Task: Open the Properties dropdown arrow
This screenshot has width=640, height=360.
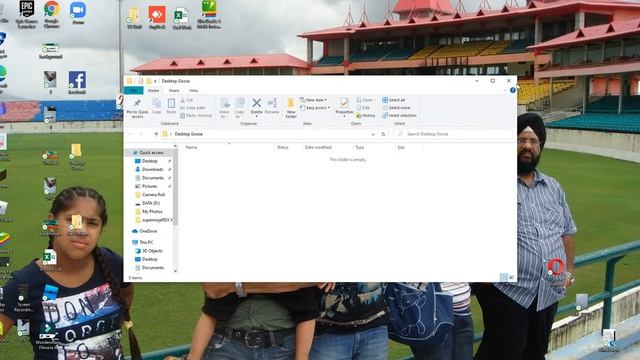Action: [344, 117]
